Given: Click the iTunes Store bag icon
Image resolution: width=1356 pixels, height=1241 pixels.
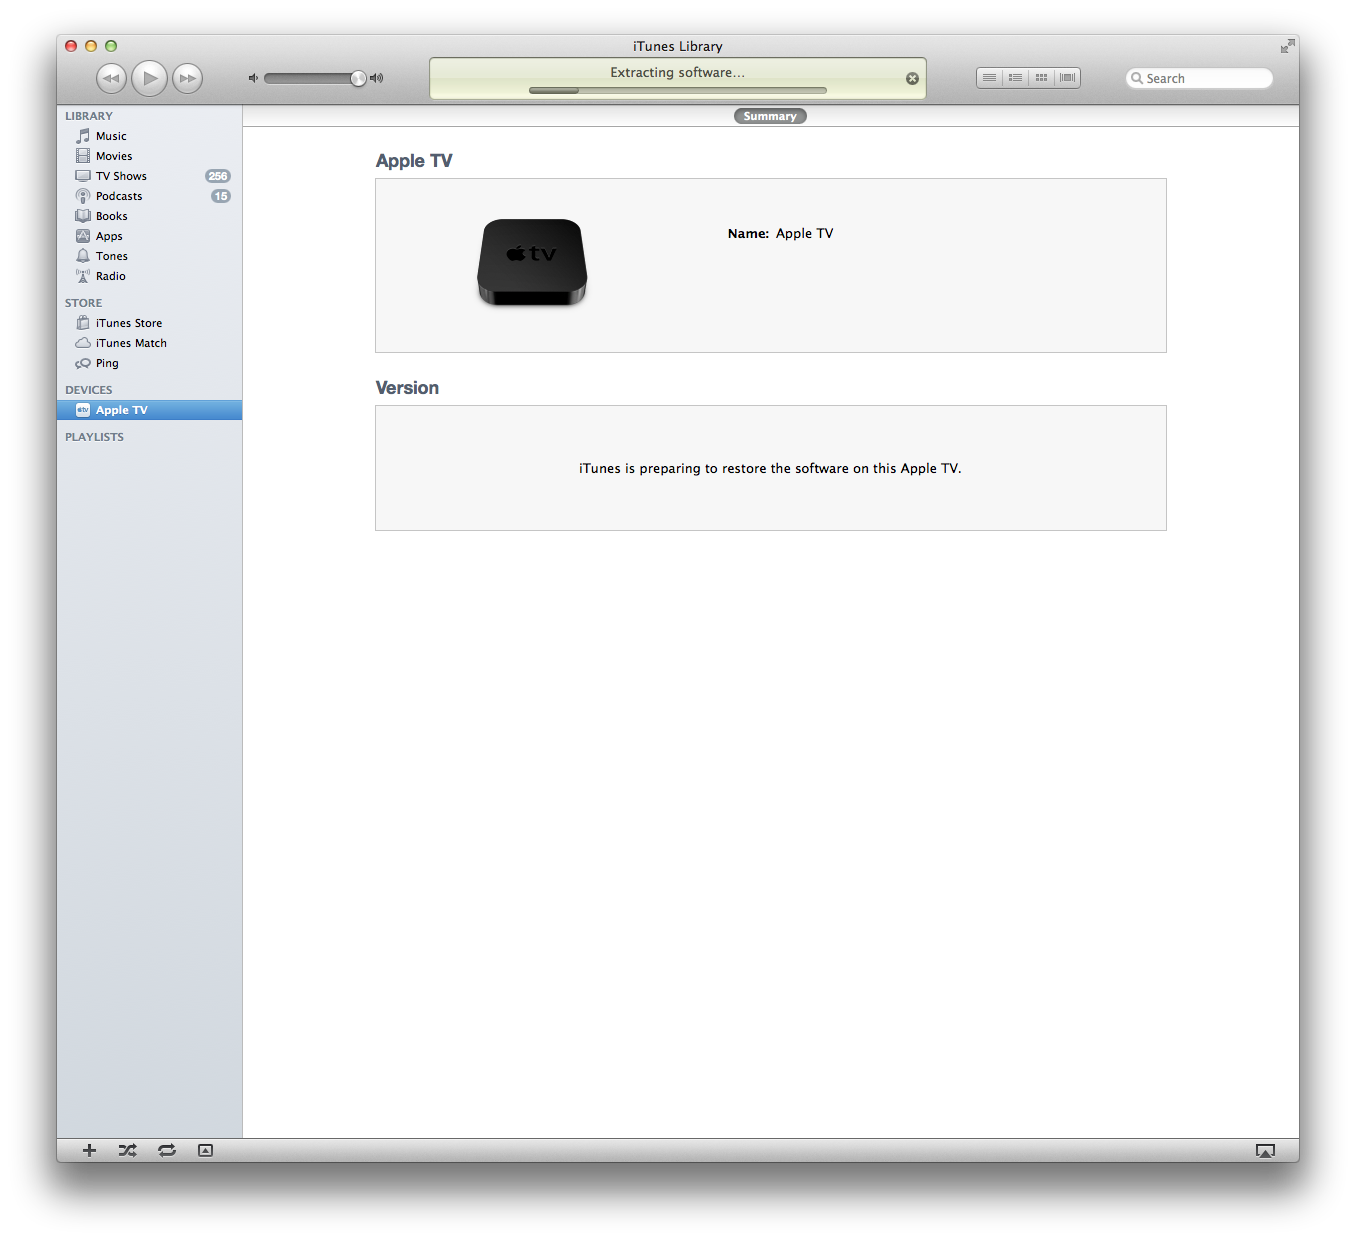Looking at the screenshot, I should [83, 323].
